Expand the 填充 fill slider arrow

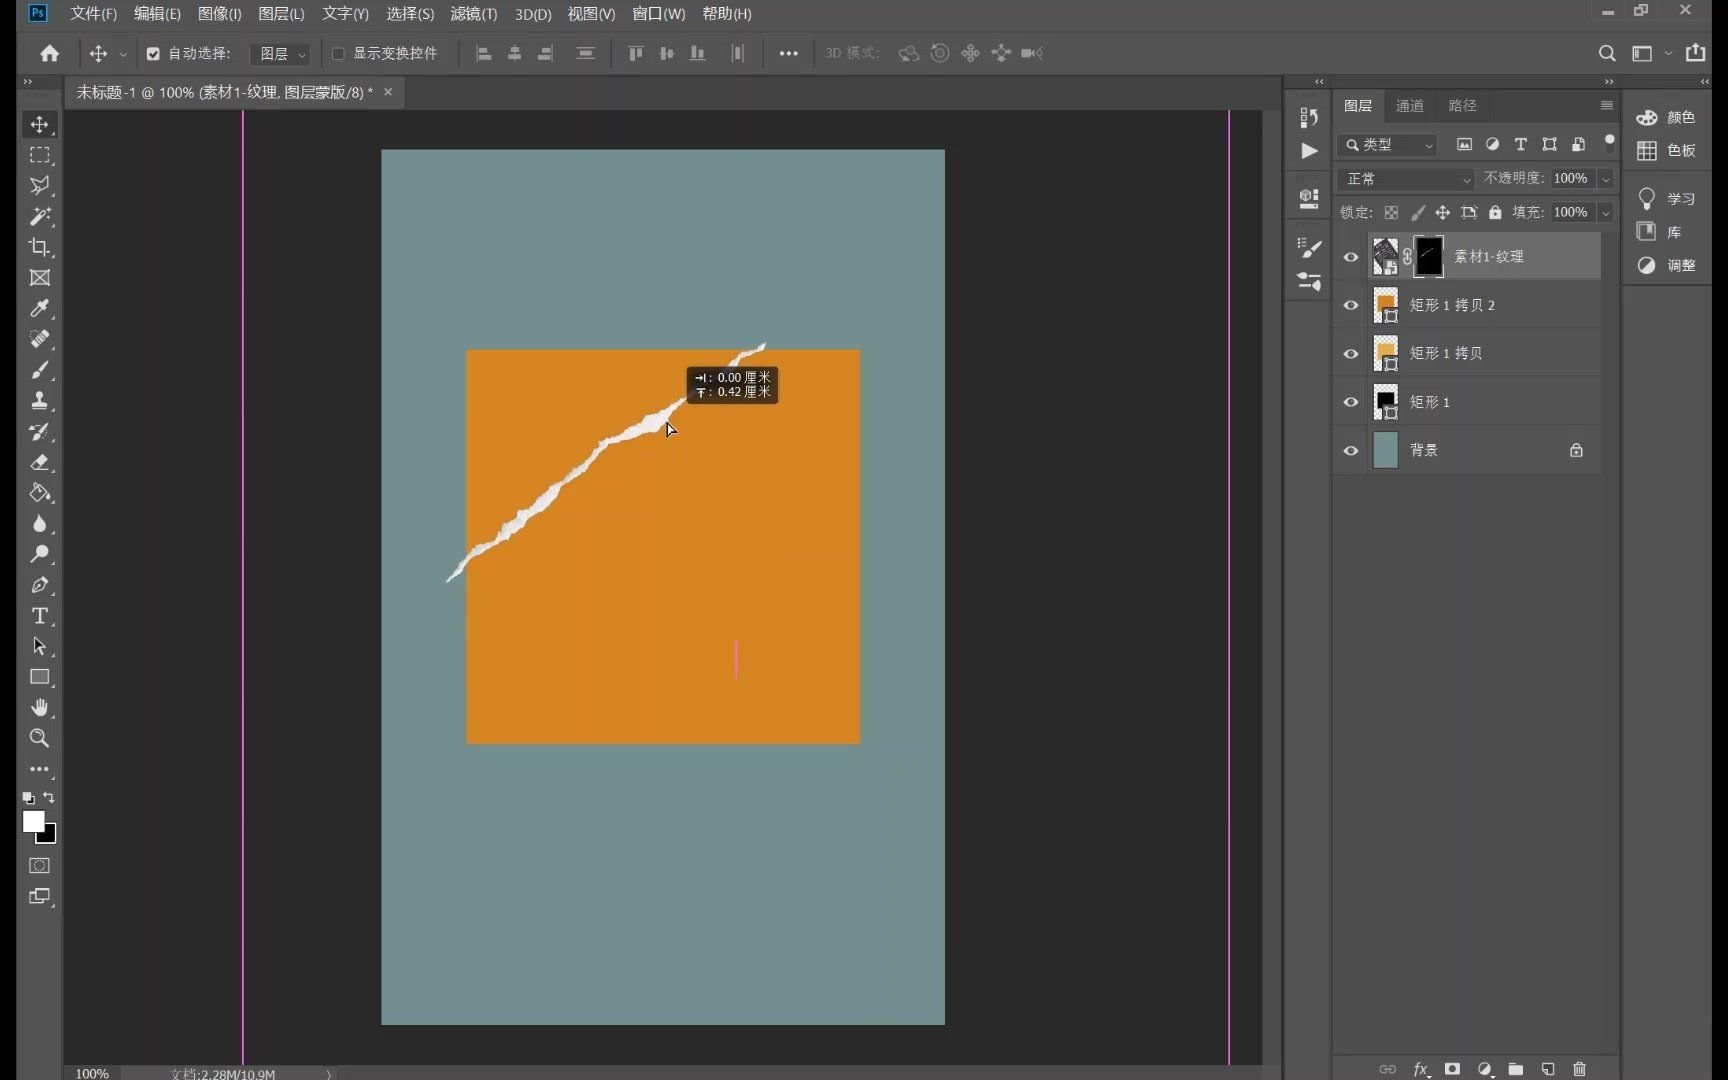(x=1606, y=213)
